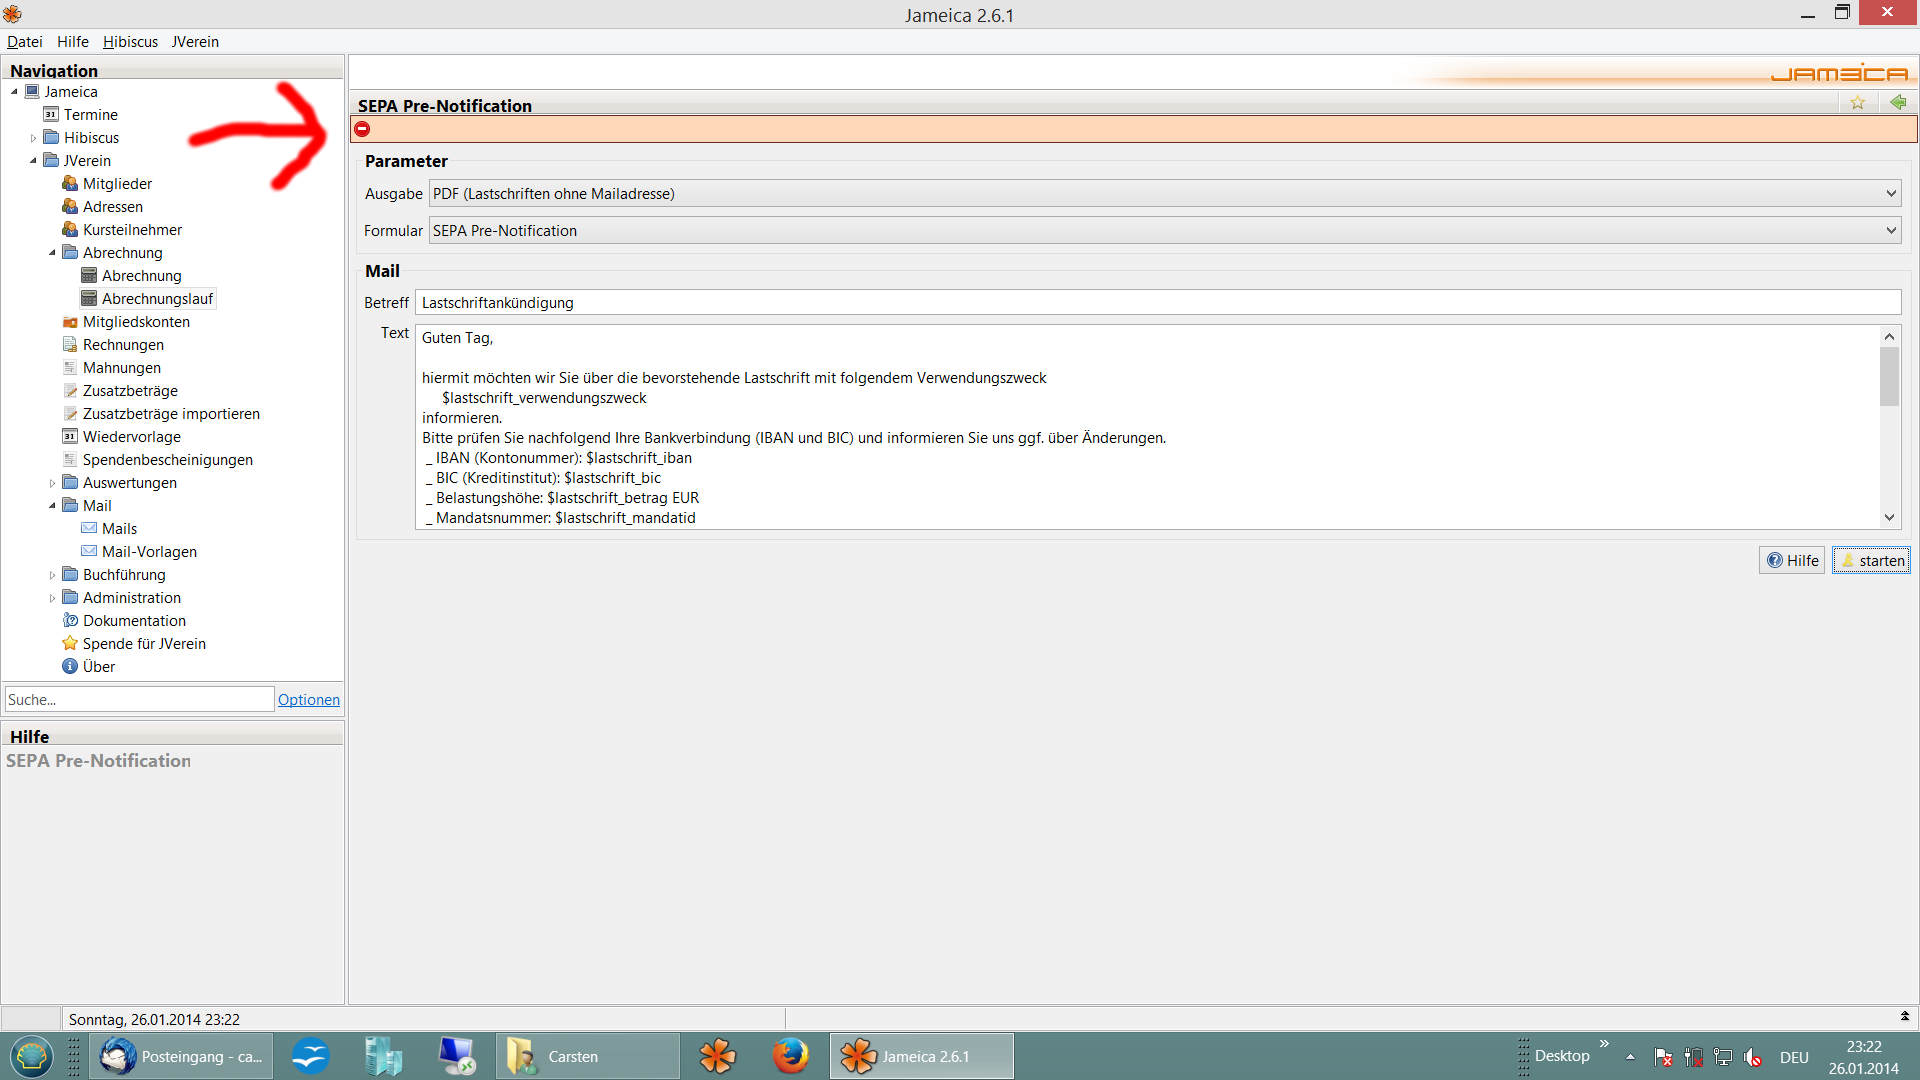The width and height of the screenshot is (1920, 1080).
Task: Open the JVerein menu
Action: point(195,42)
